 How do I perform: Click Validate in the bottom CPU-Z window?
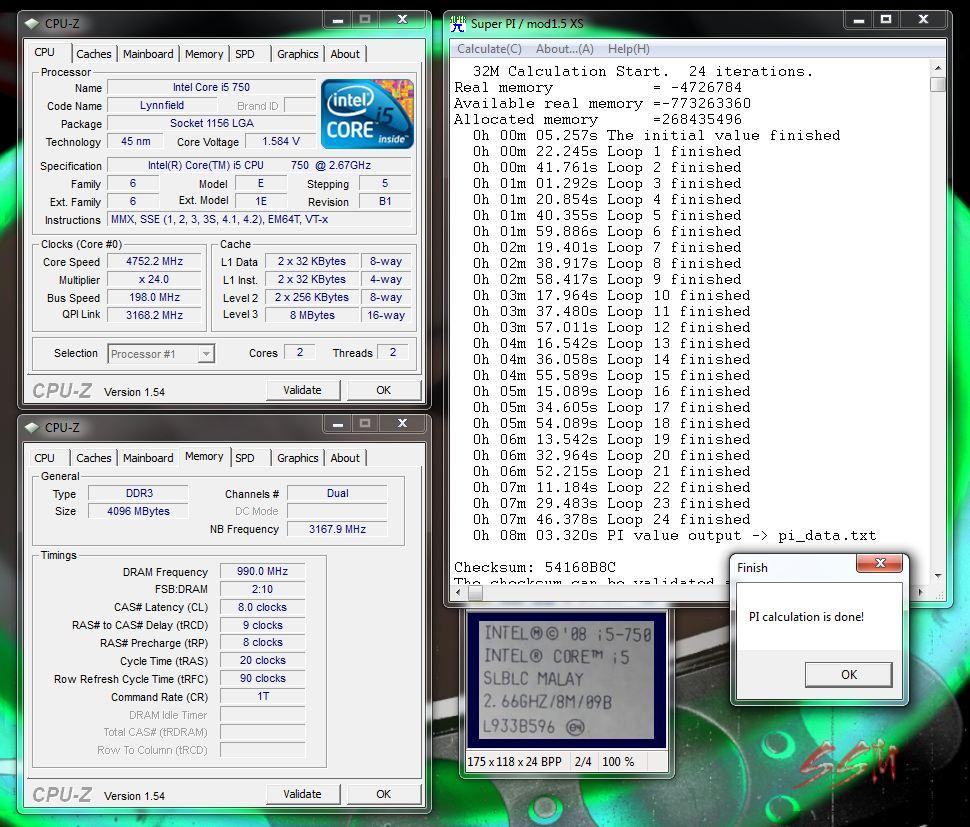(x=303, y=794)
